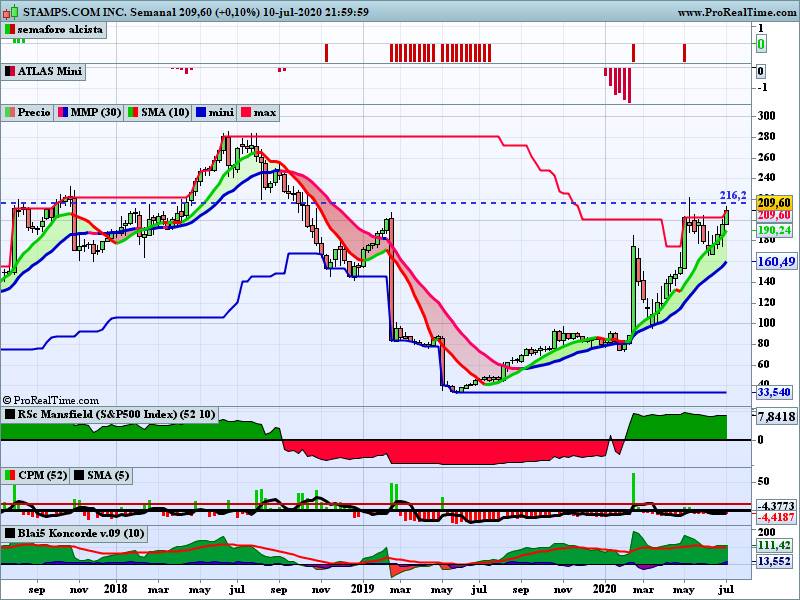Viewport: 800px width, 600px height.
Task: Select the SMA (10) legend label
Action: pyautogui.click(x=165, y=112)
